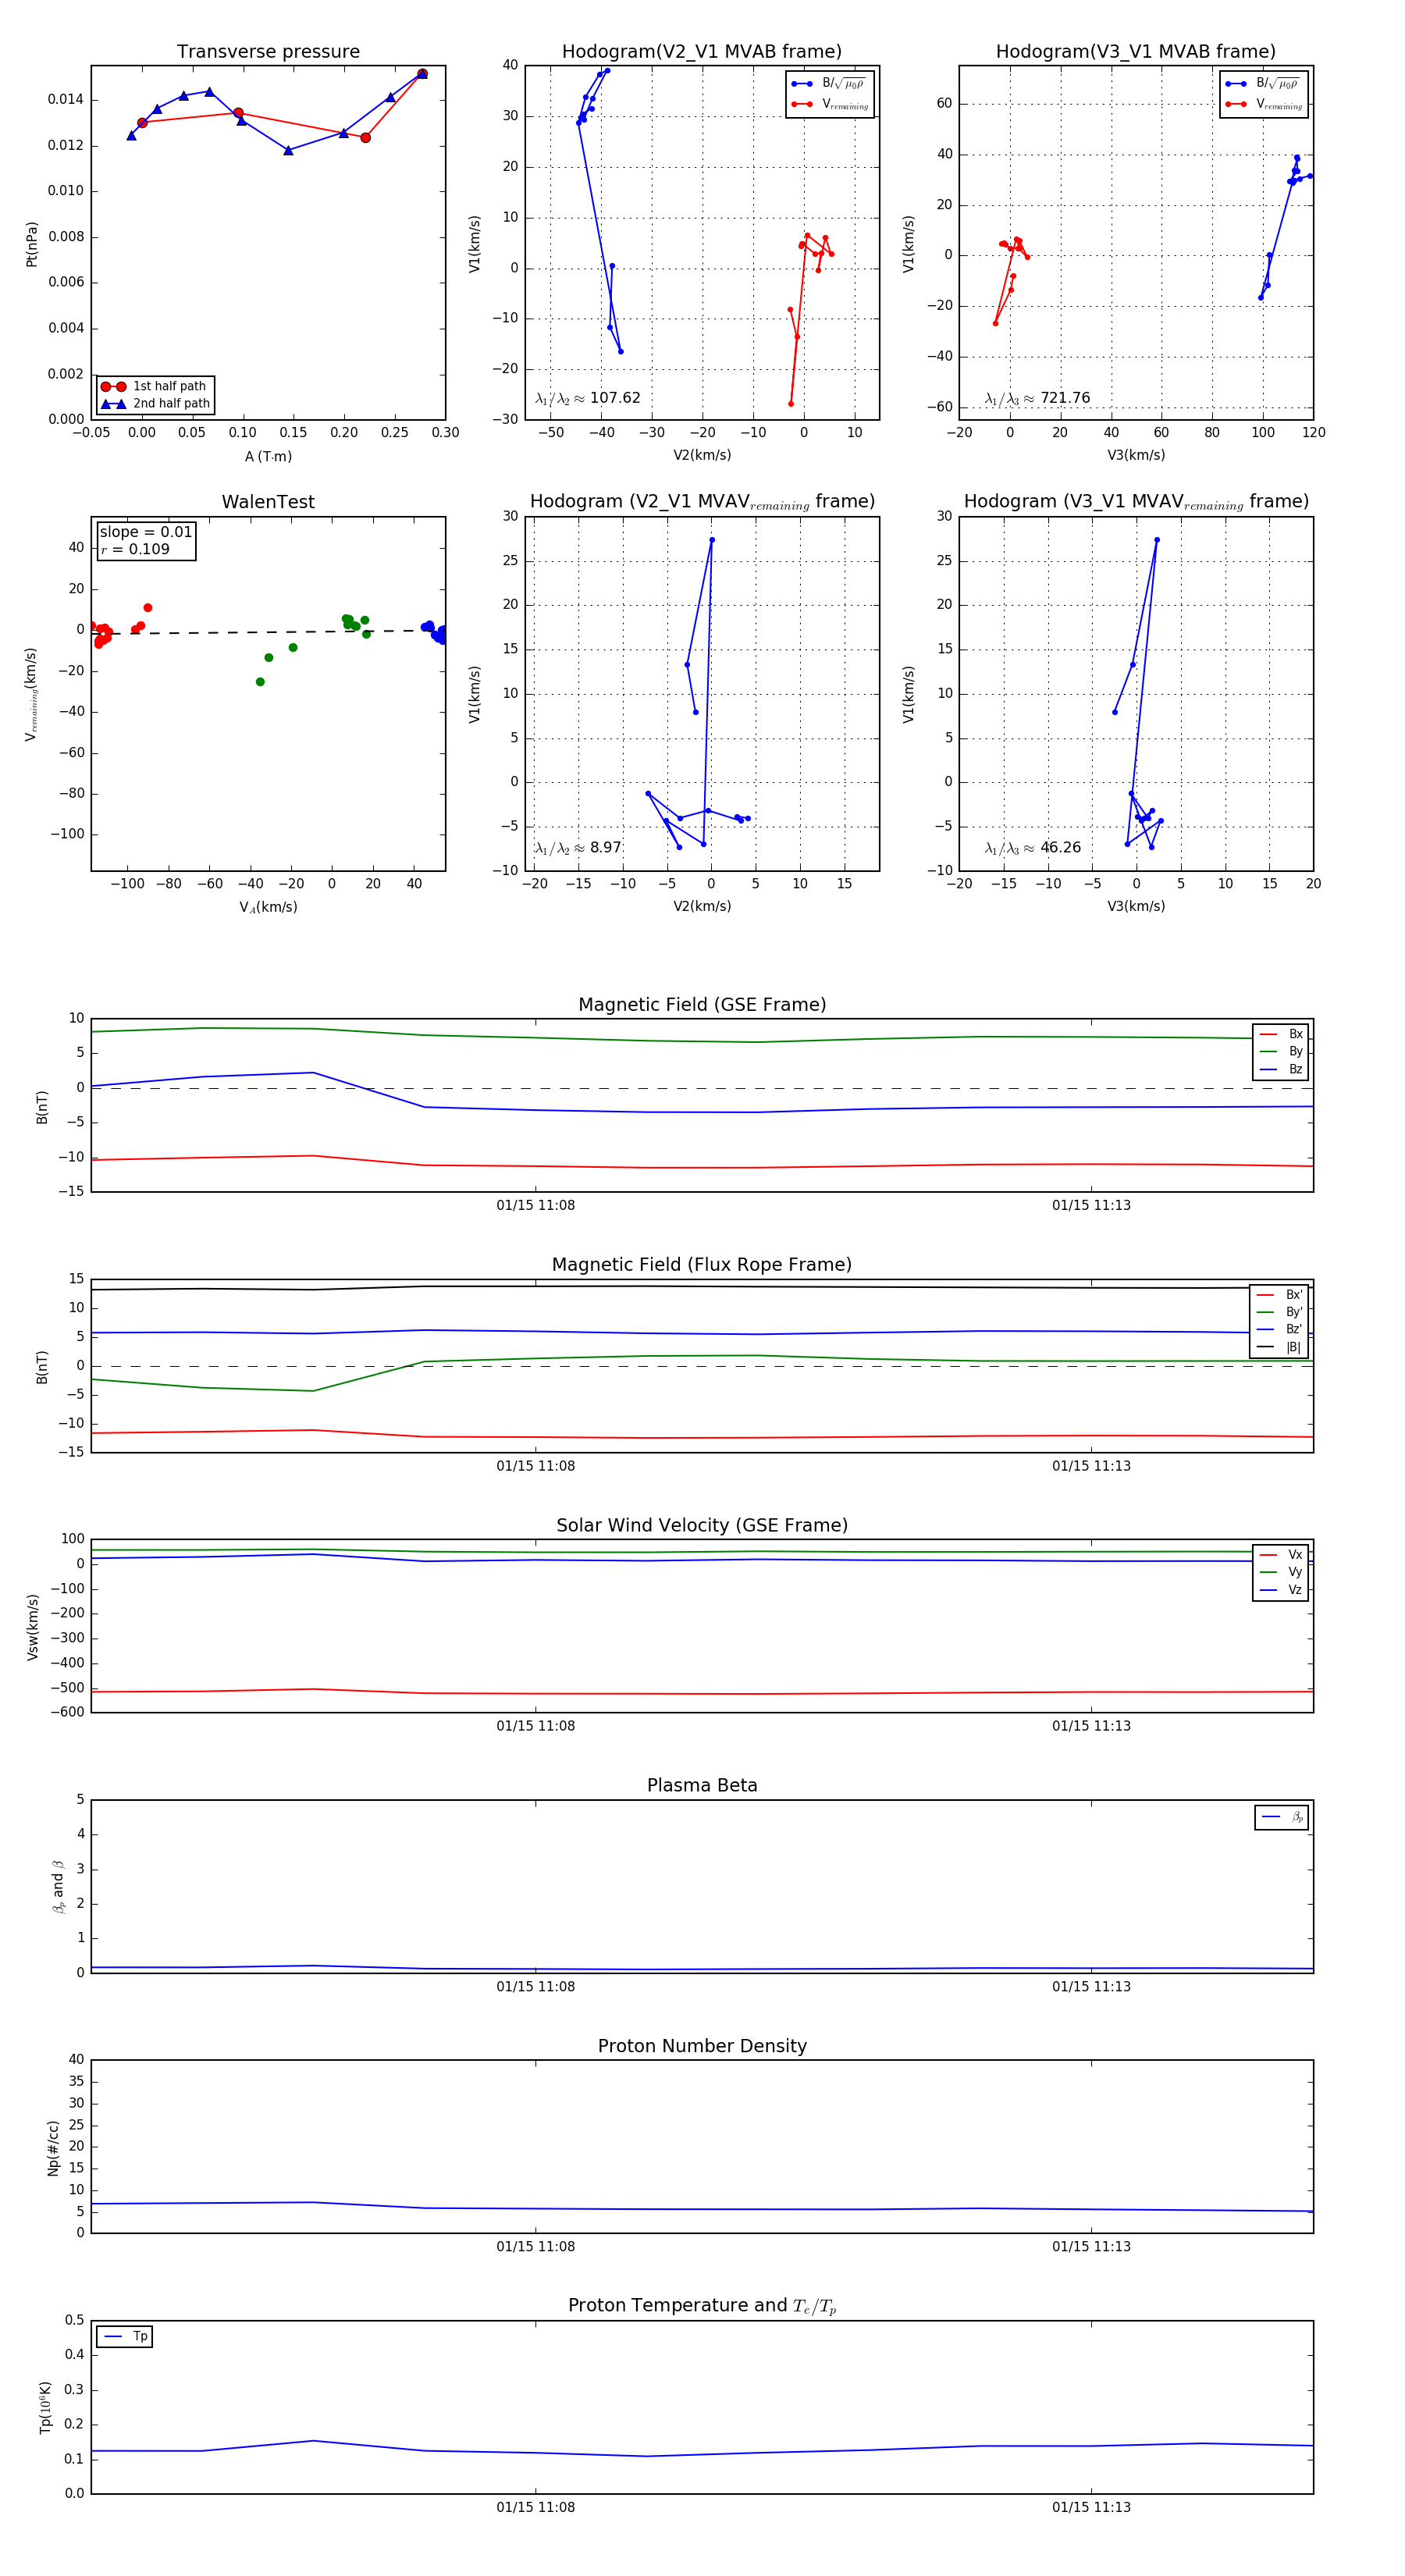Select the "1st half path" legend entry
The width and height of the screenshot is (1405, 2576).
(155, 386)
